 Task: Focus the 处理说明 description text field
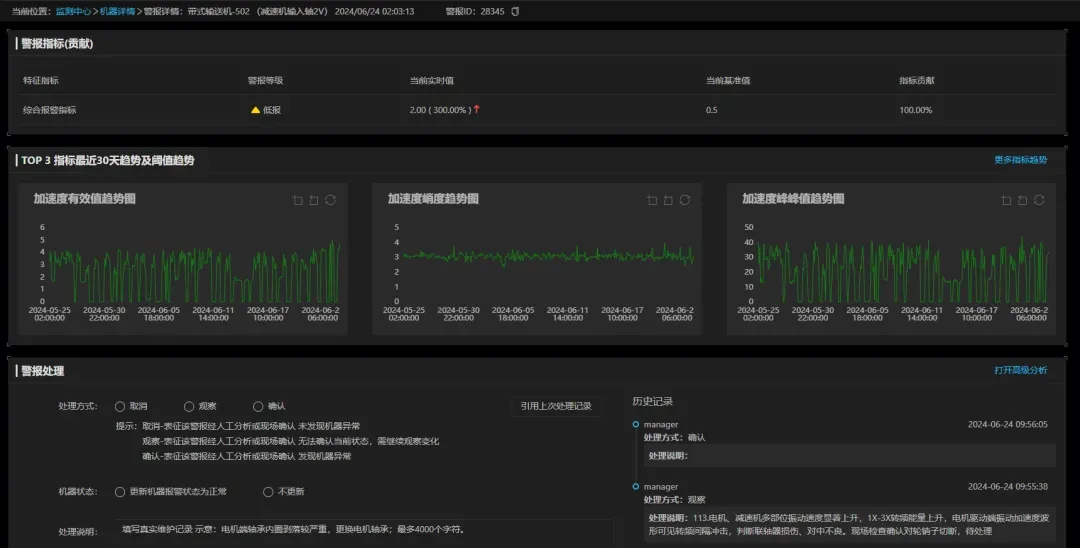click(365, 531)
